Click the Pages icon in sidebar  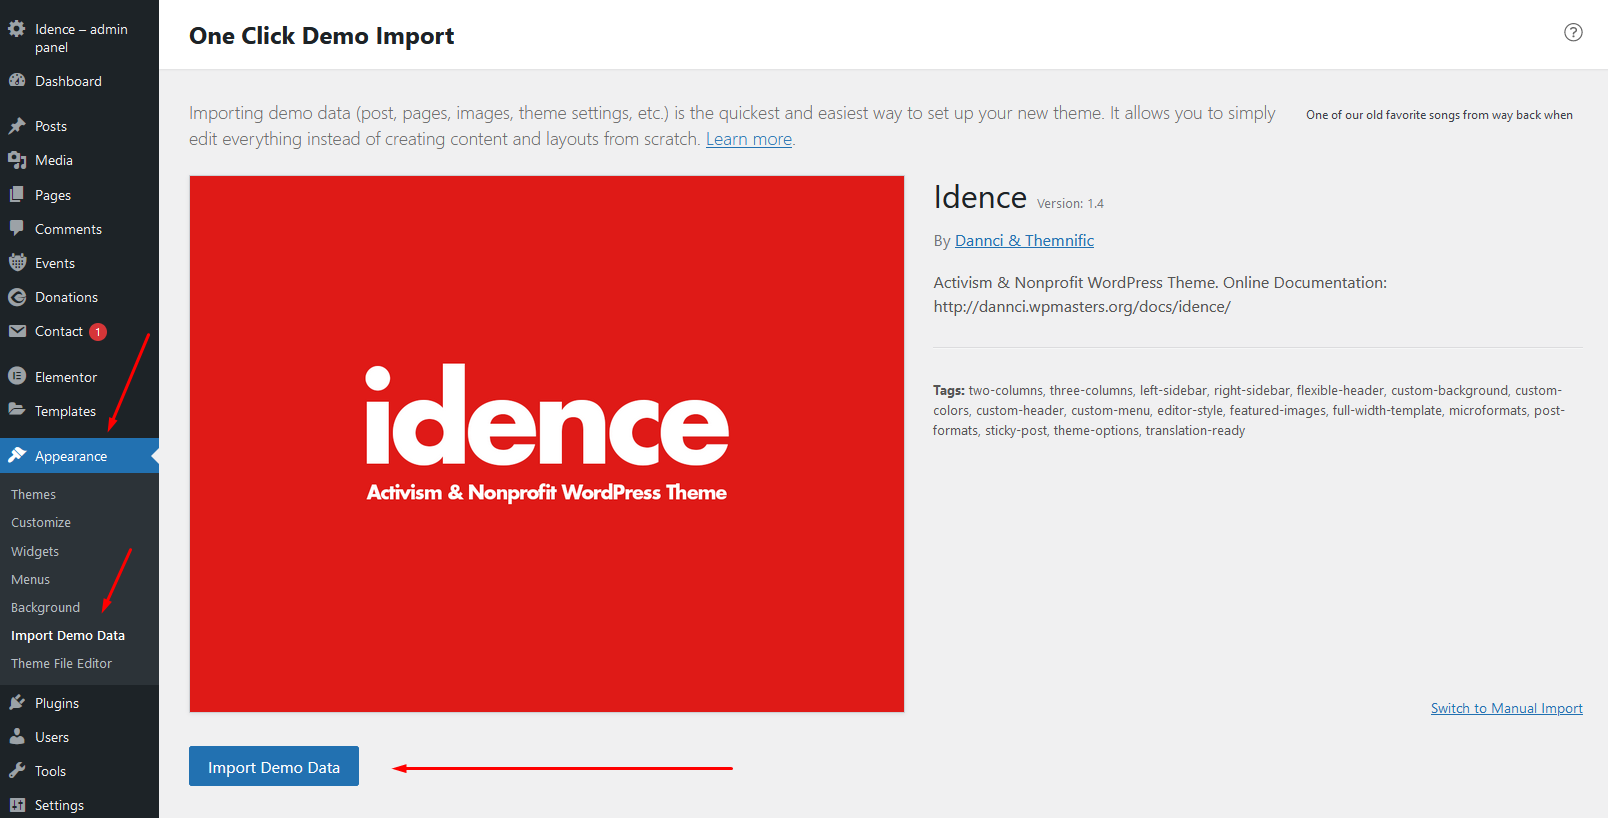[x=17, y=195]
